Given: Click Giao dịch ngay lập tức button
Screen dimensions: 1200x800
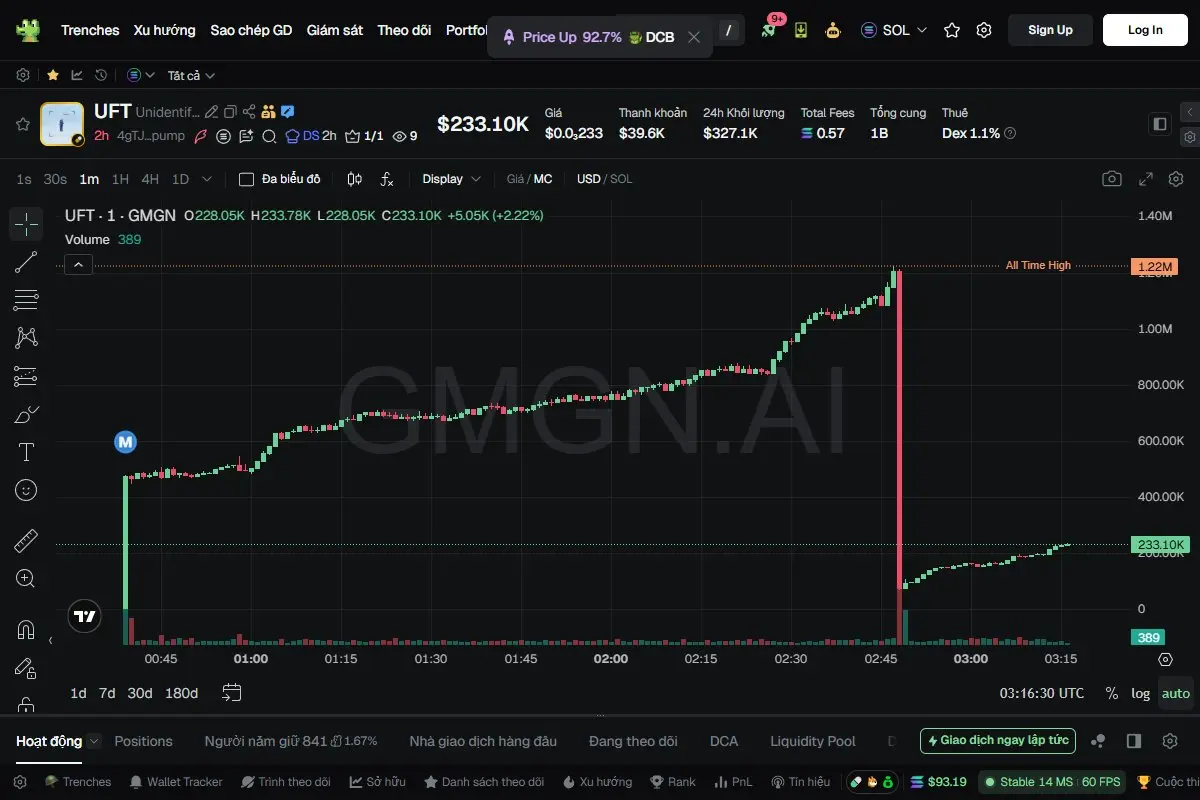Looking at the screenshot, I should coord(998,741).
